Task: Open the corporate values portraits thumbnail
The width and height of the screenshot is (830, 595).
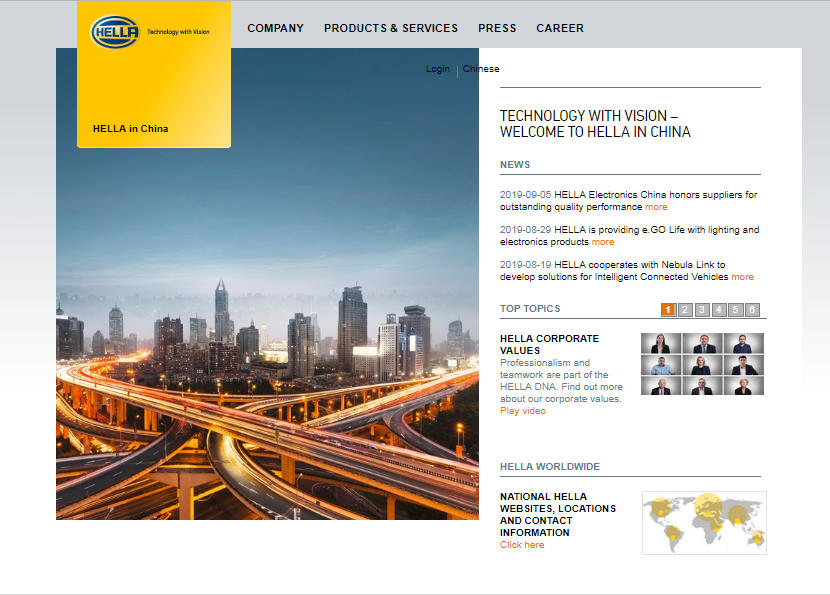Action: pyautogui.click(x=702, y=364)
